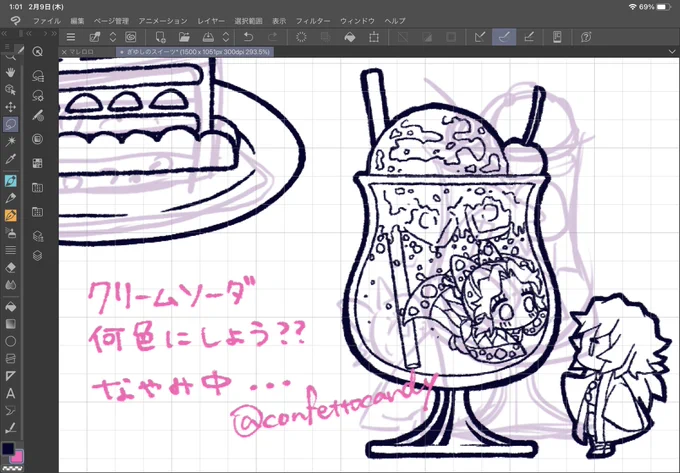The height and width of the screenshot is (473, 680).
Task: Open the Tool Property palette icon
Action: coord(38,95)
